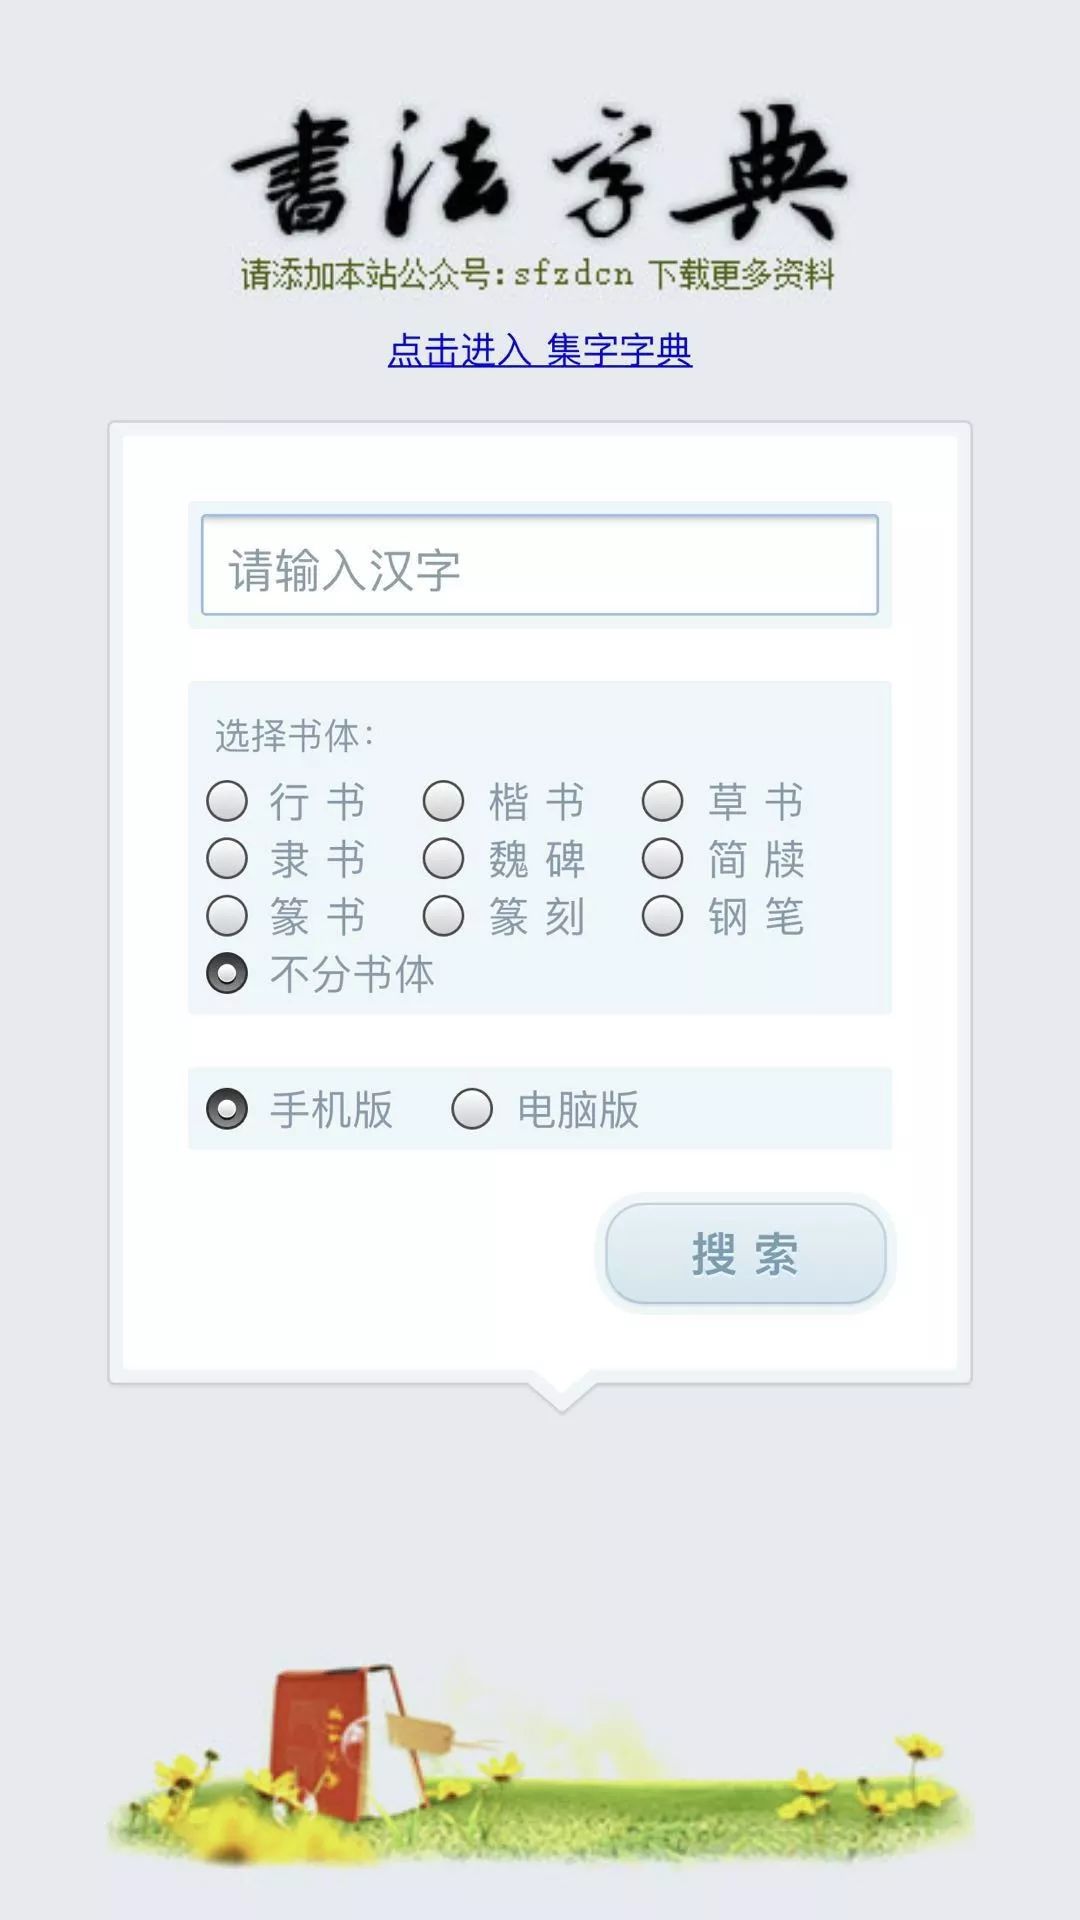The height and width of the screenshot is (1920, 1080).
Task: Choose 简牍 as the script style
Action: (663, 858)
